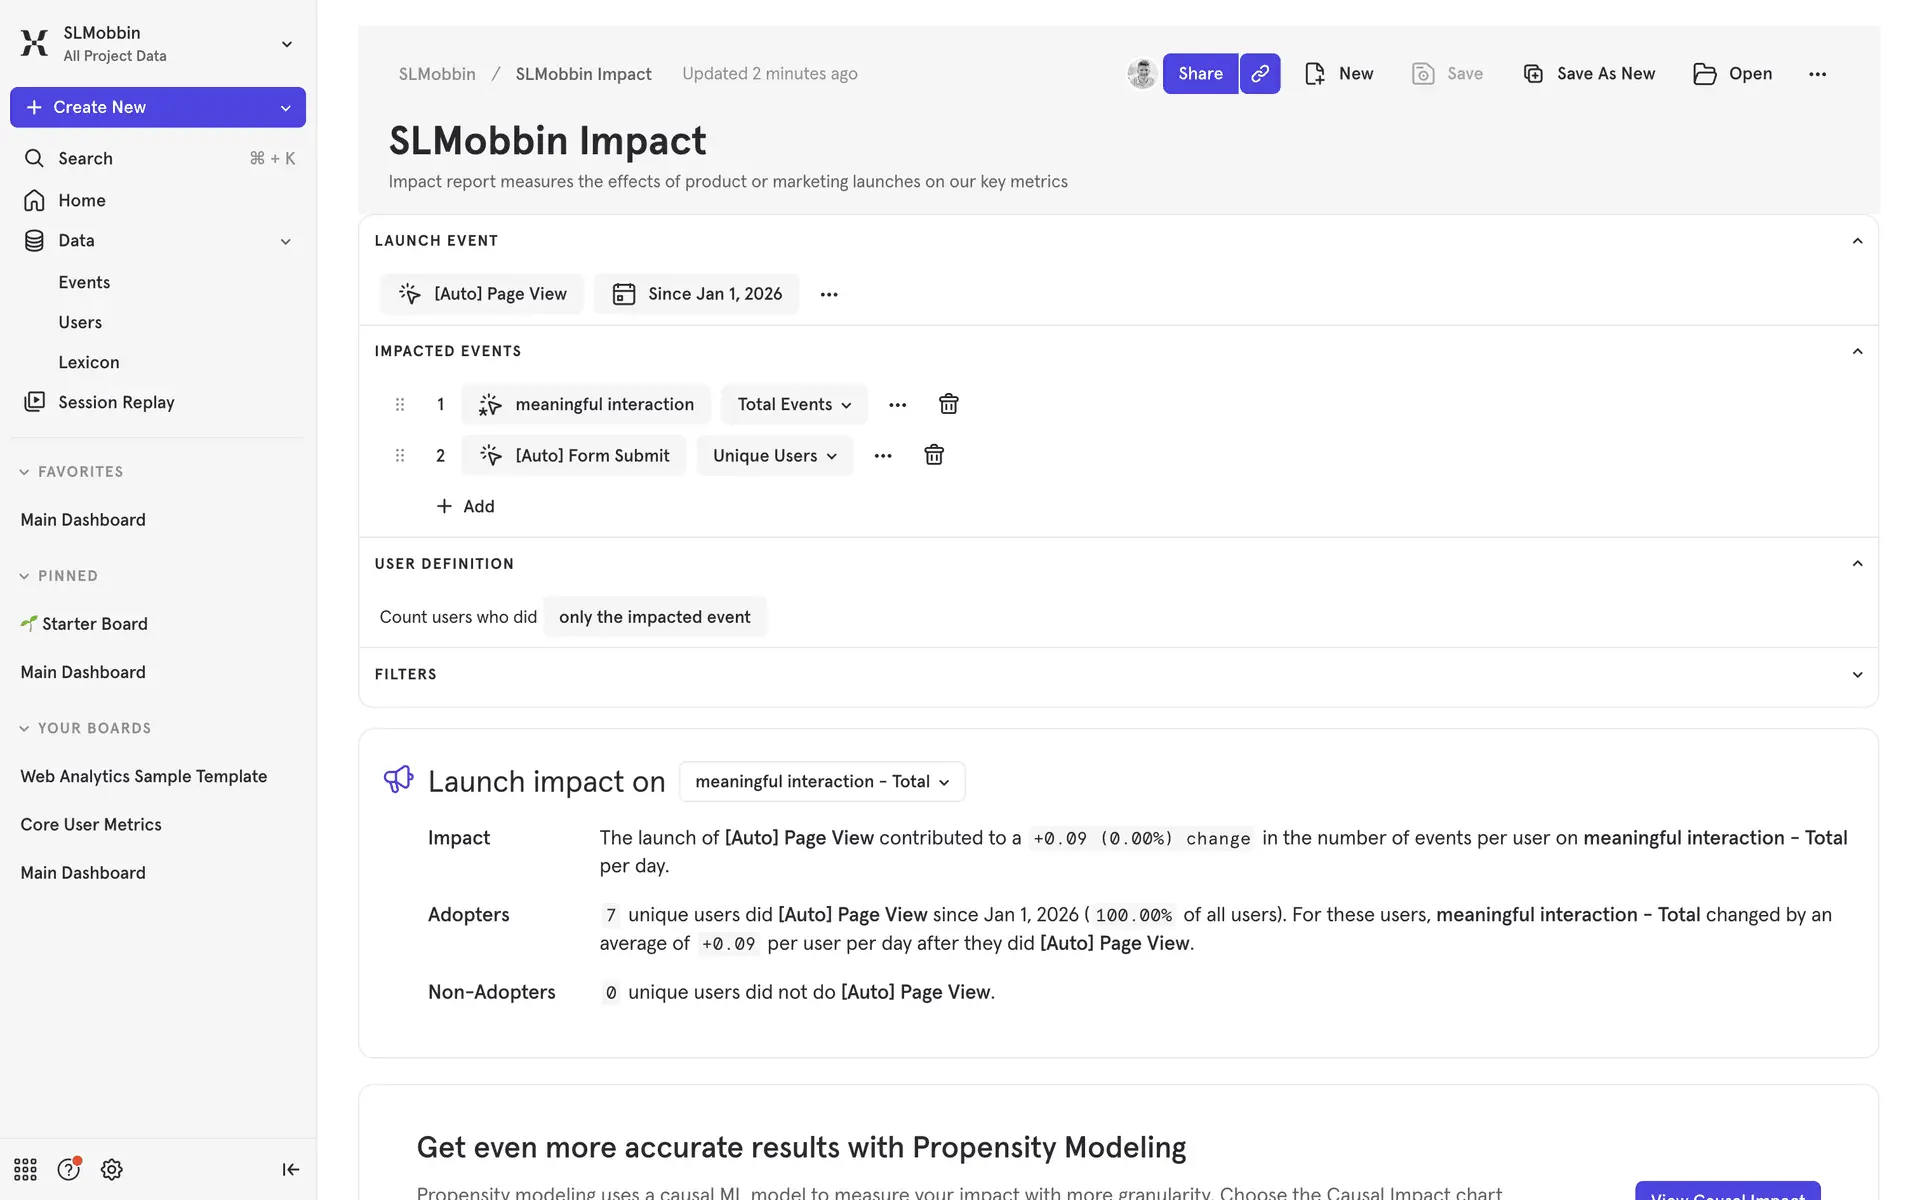The height and width of the screenshot is (1200, 1920).
Task: Collapse the Launch Event section
Action: 1857,241
